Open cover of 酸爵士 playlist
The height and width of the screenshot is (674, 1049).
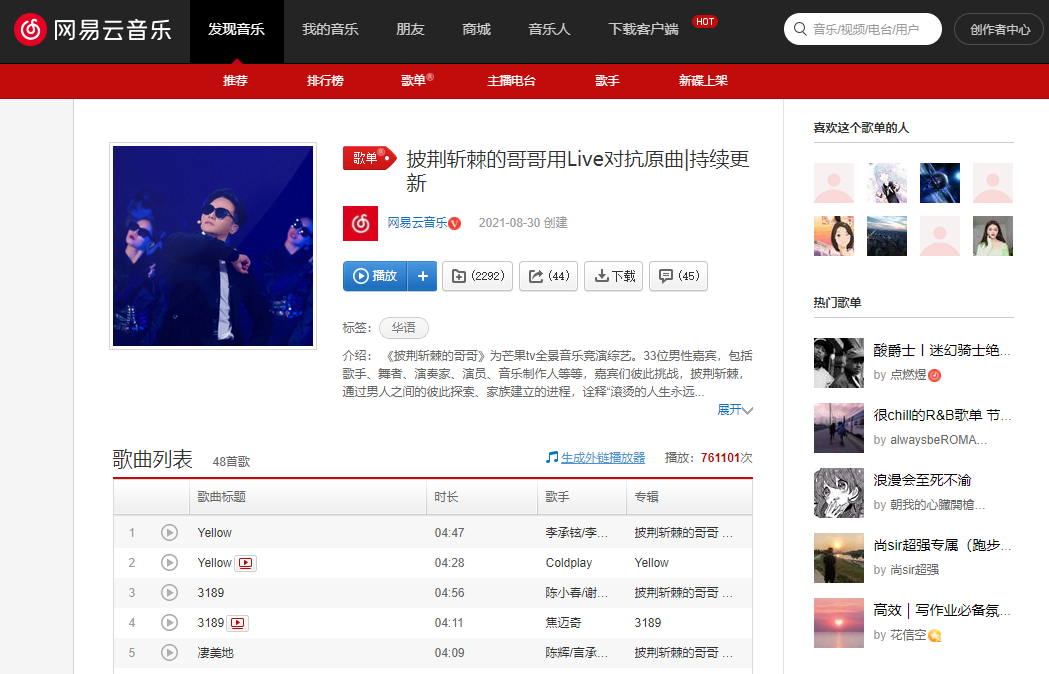pos(839,363)
